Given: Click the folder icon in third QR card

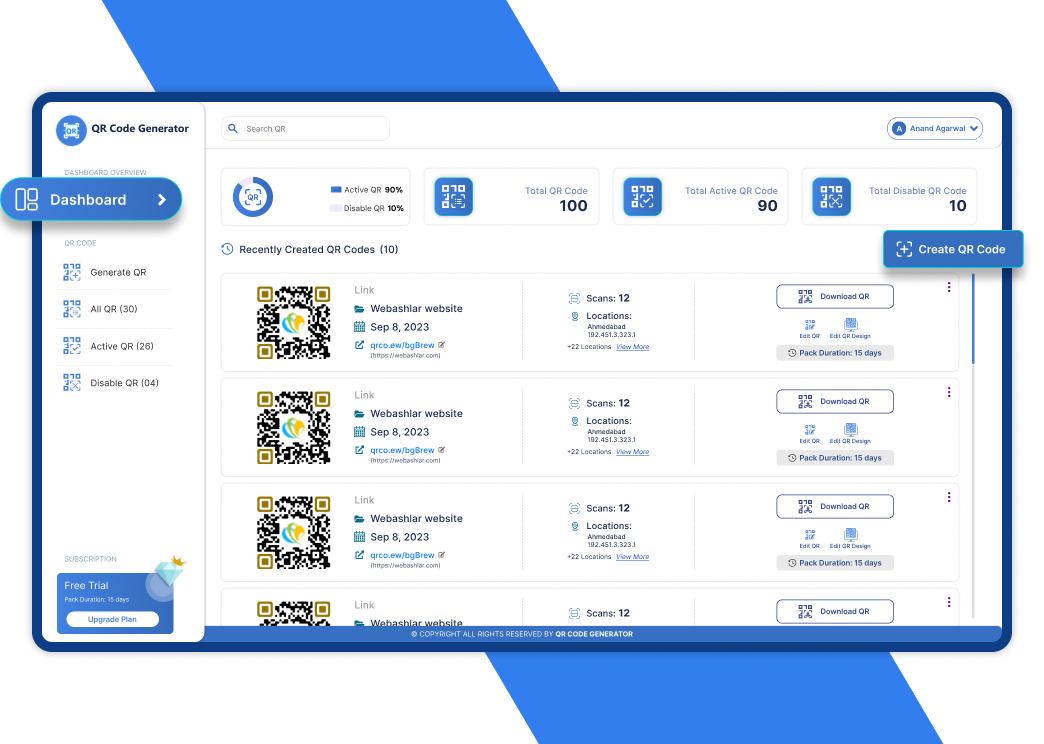Looking at the screenshot, I should [x=360, y=519].
